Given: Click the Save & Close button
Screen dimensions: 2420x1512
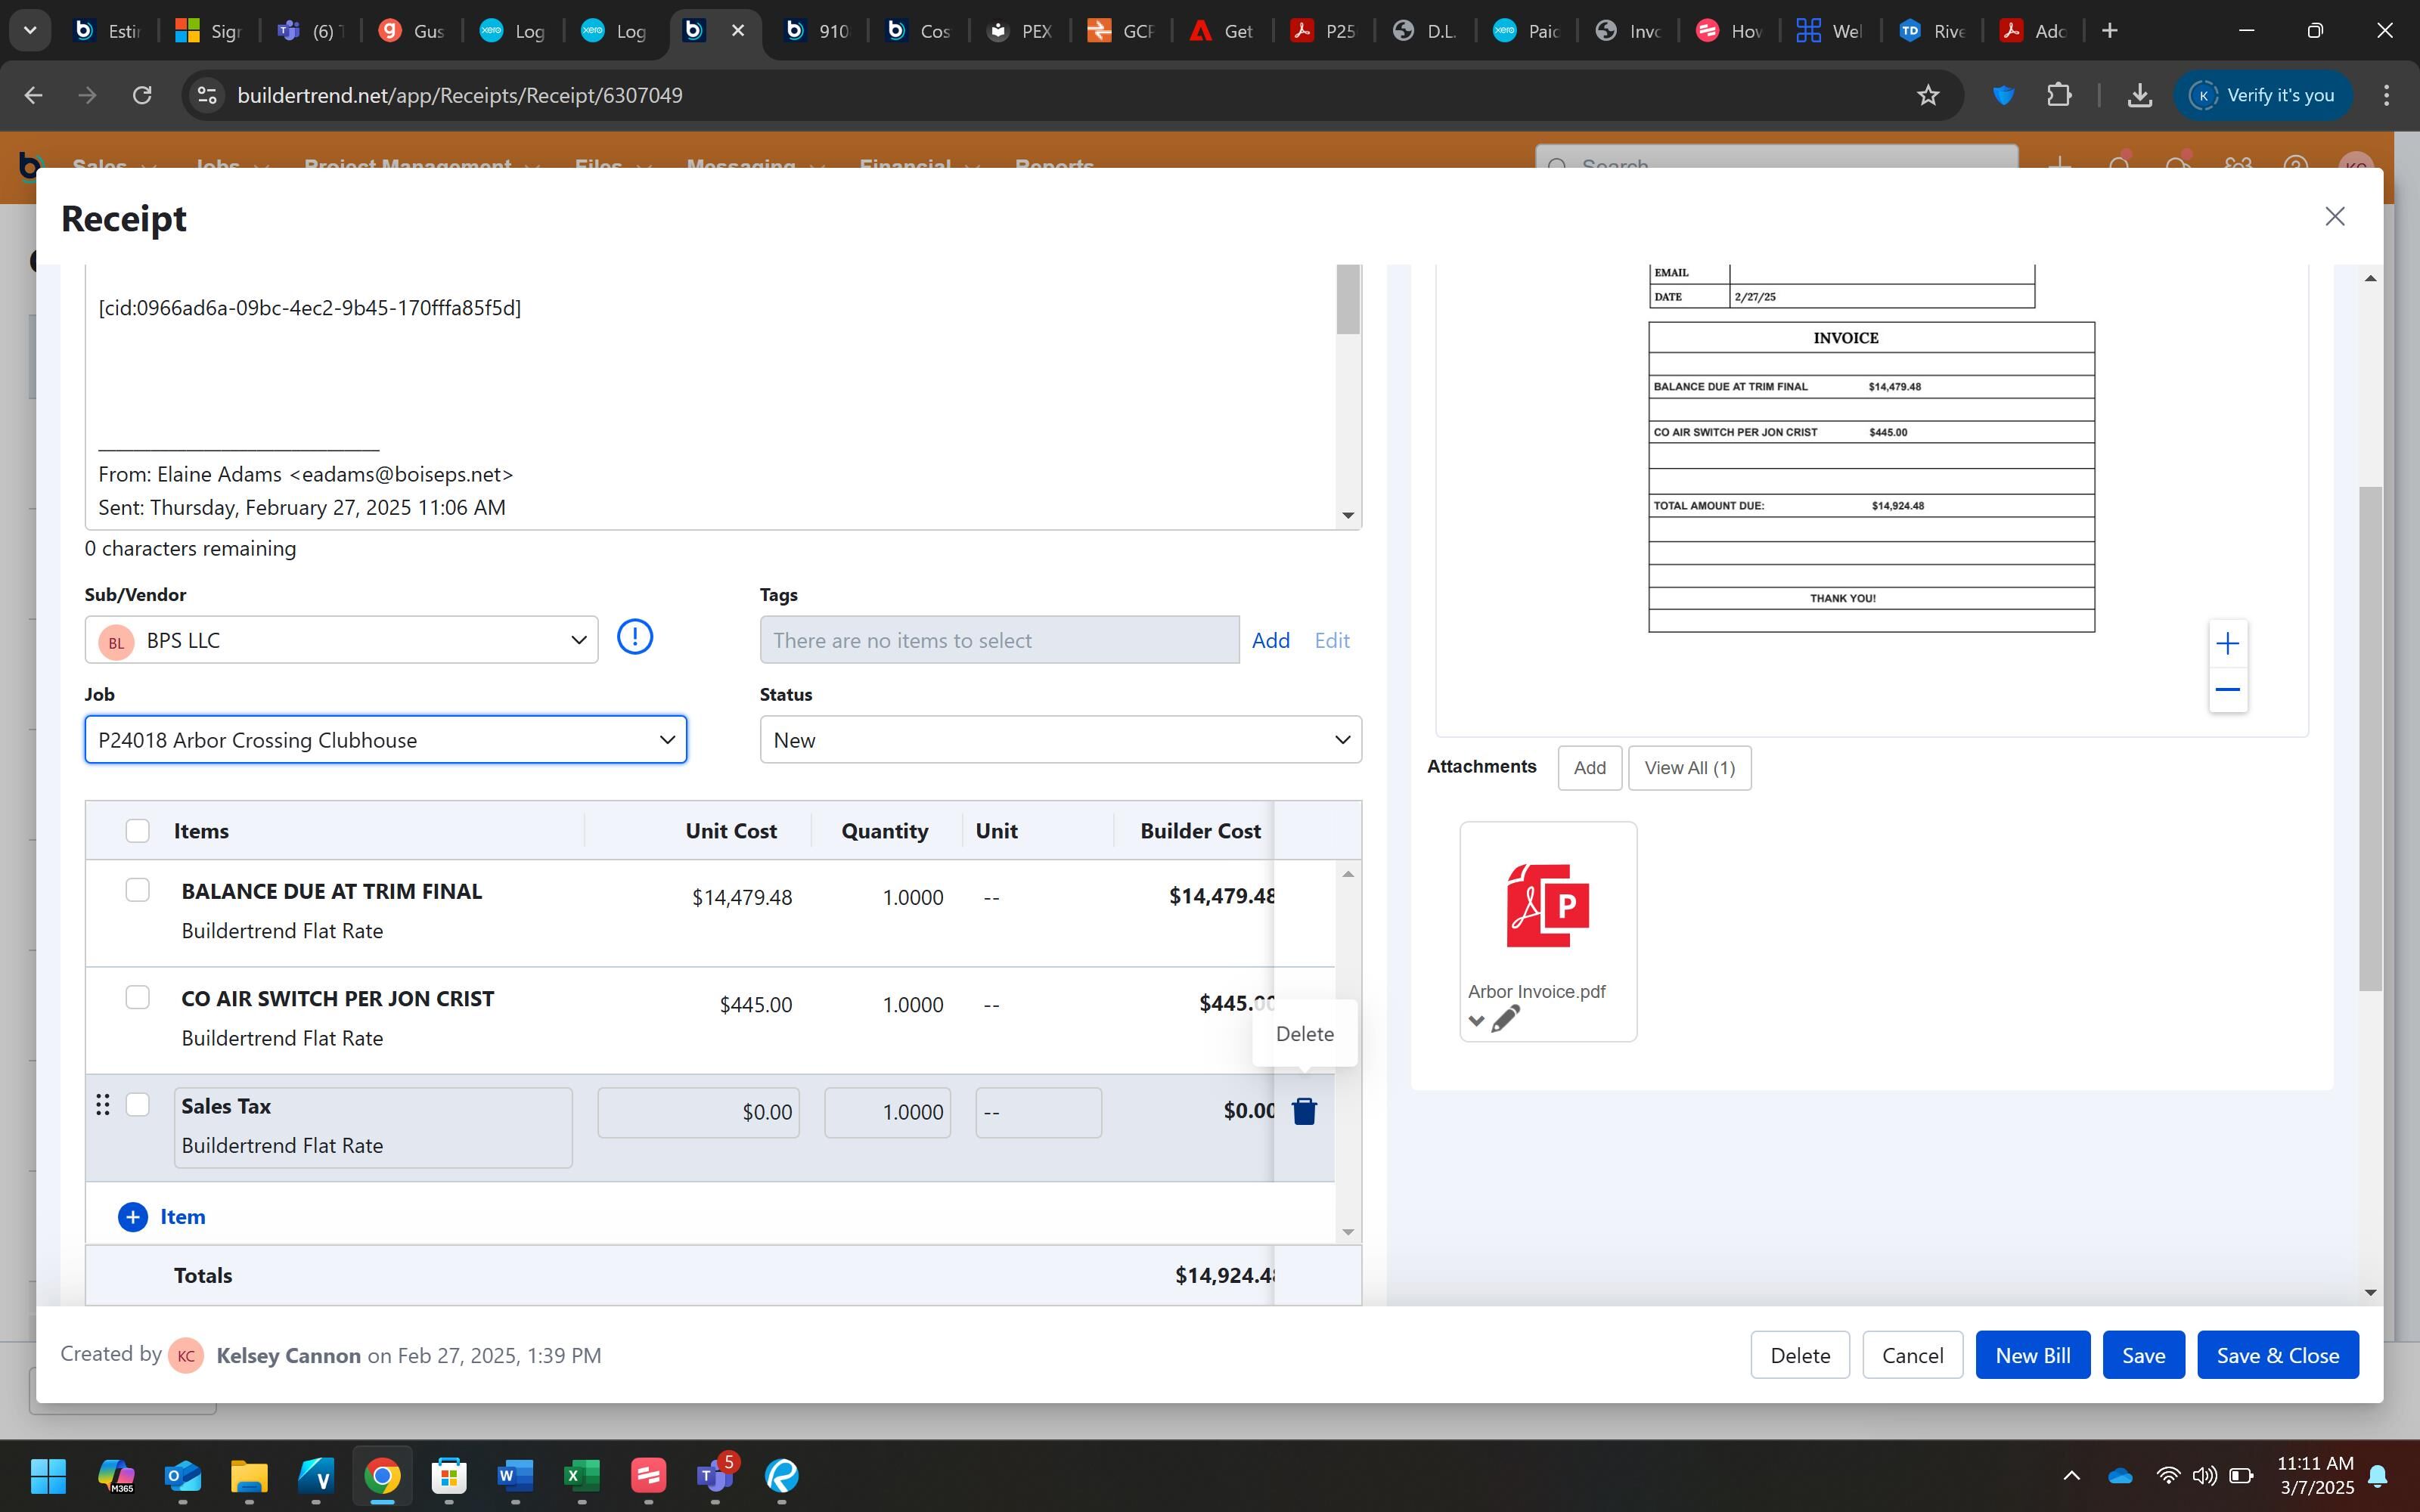Looking at the screenshot, I should tap(2277, 1355).
